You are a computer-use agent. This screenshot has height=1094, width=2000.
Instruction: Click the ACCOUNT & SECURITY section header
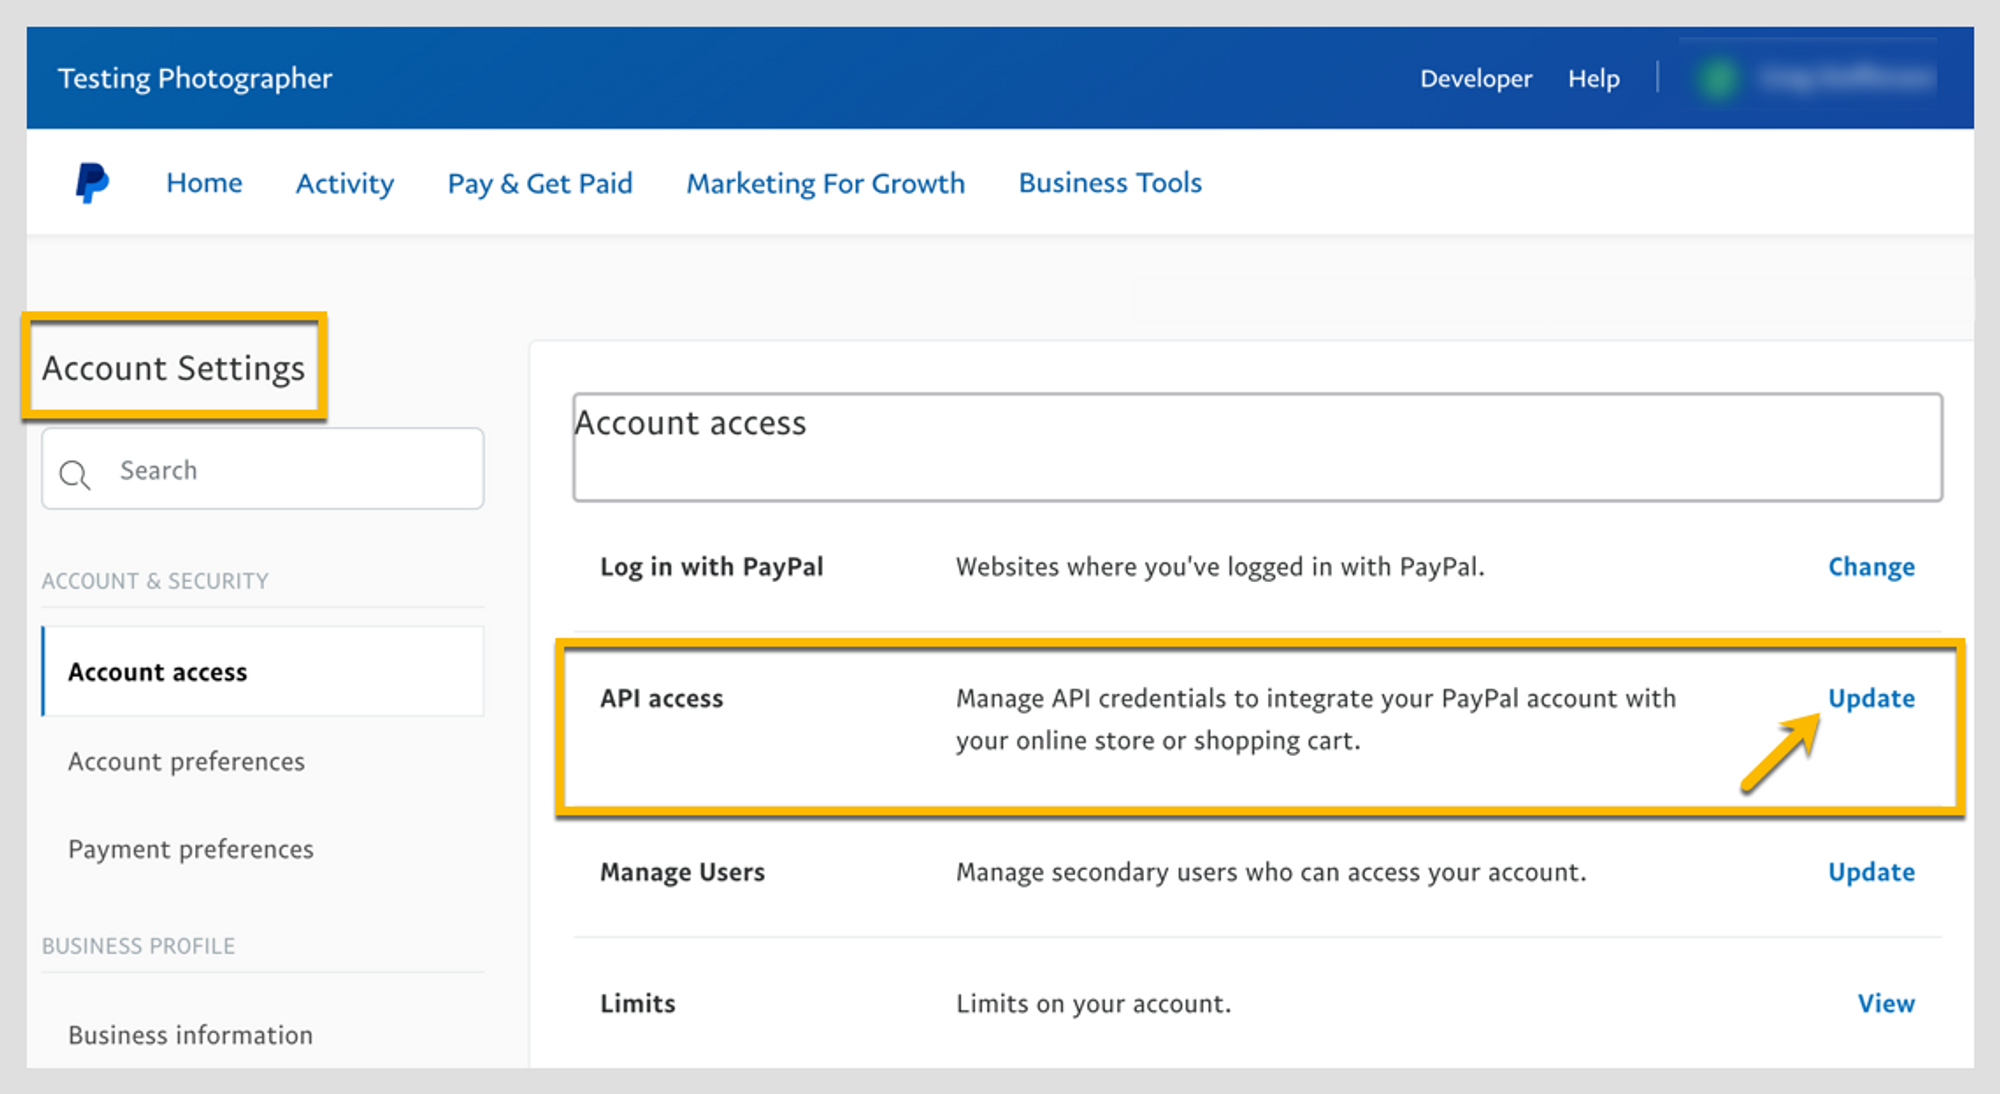coord(155,581)
